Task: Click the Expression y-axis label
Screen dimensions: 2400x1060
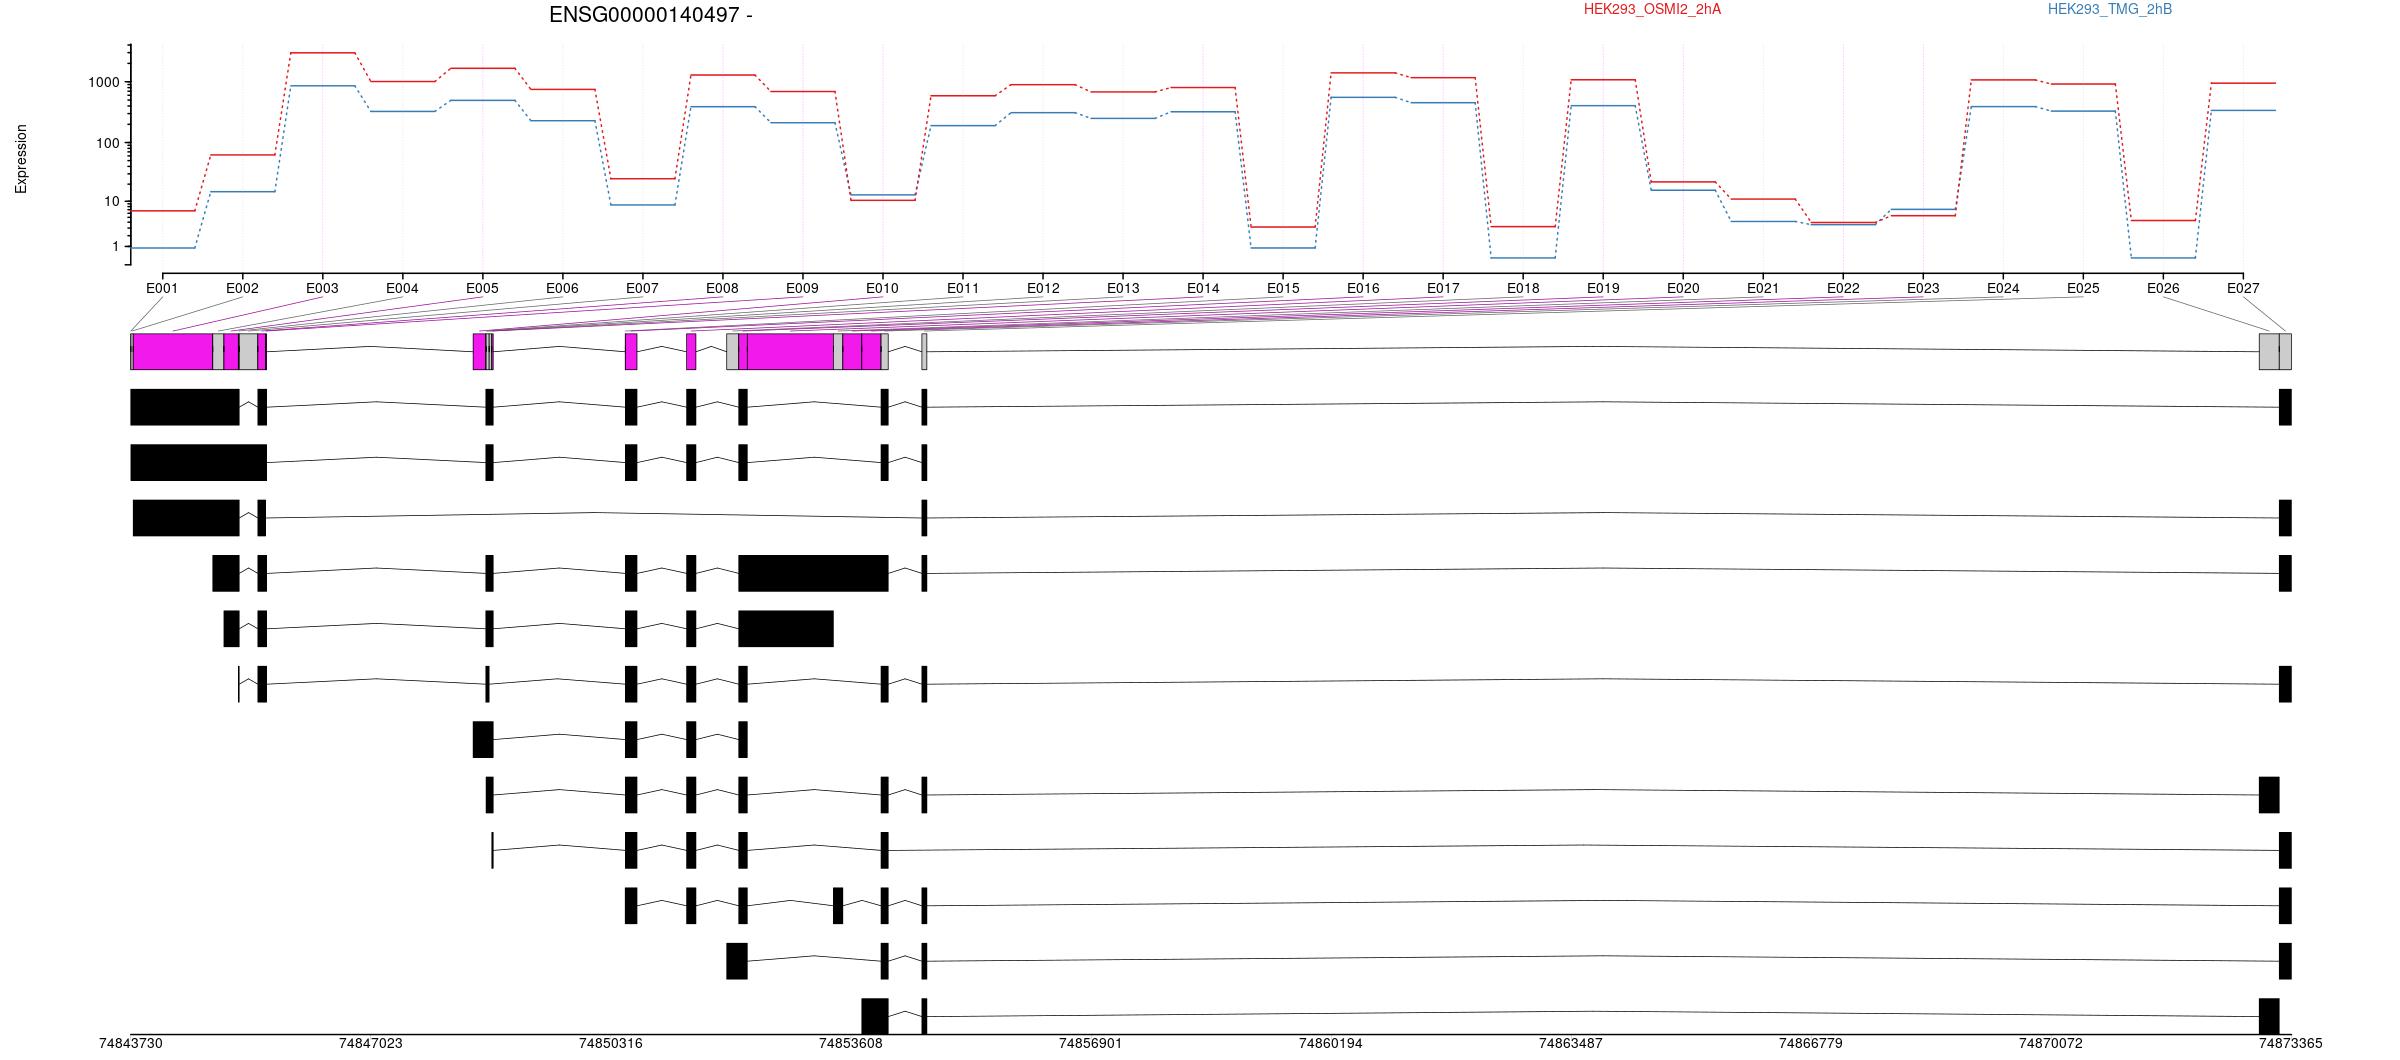Action: tap(21, 159)
